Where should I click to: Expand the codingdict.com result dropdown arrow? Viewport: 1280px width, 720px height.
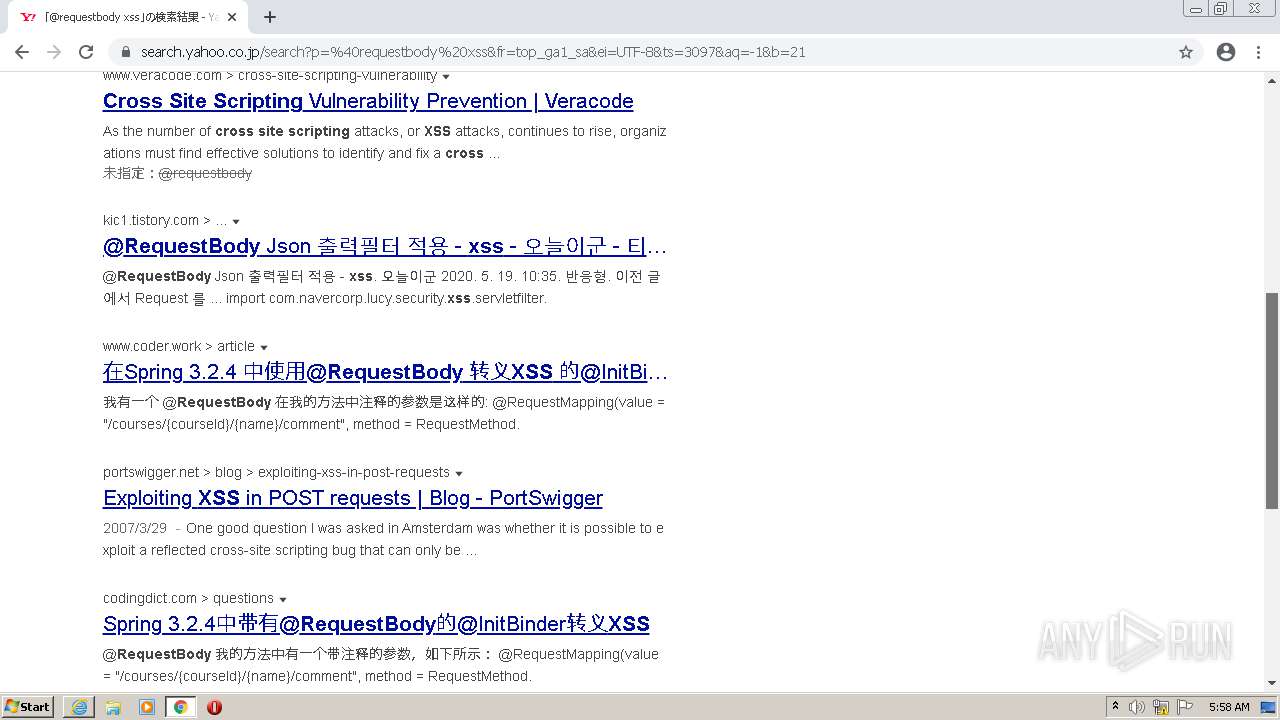(x=283, y=599)
